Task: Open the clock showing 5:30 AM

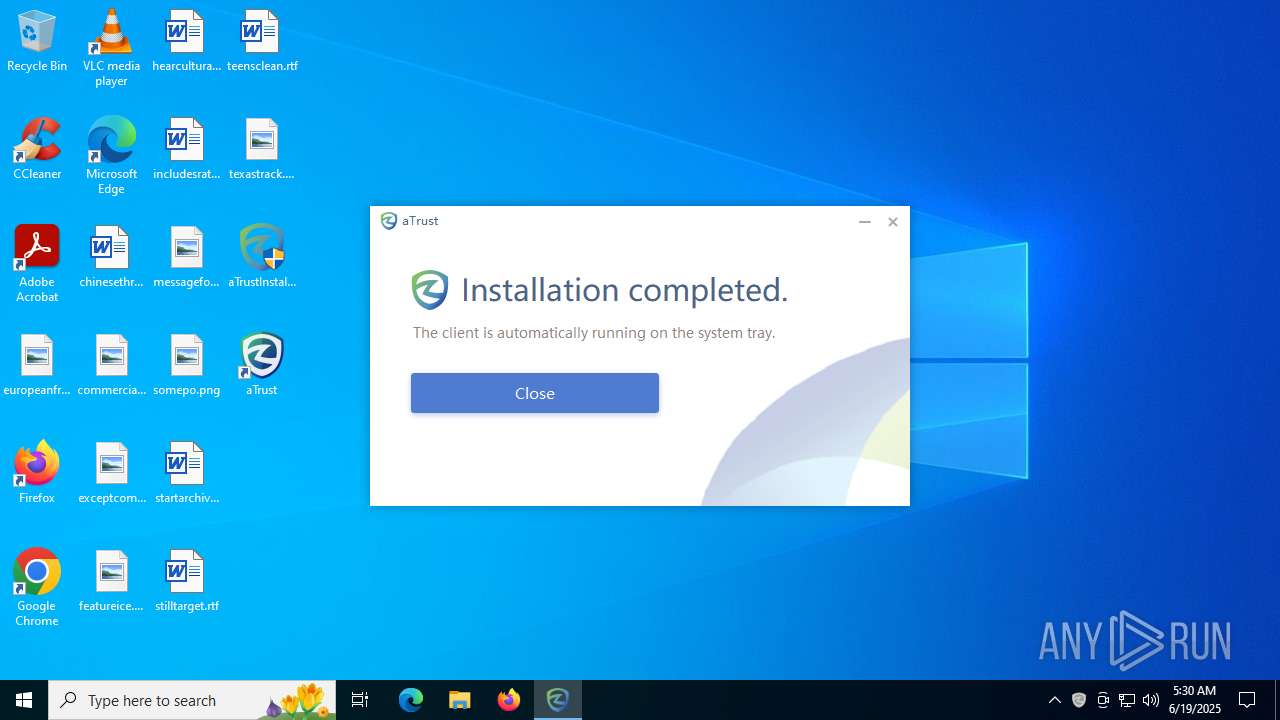Action: (x=1195, y=700)
